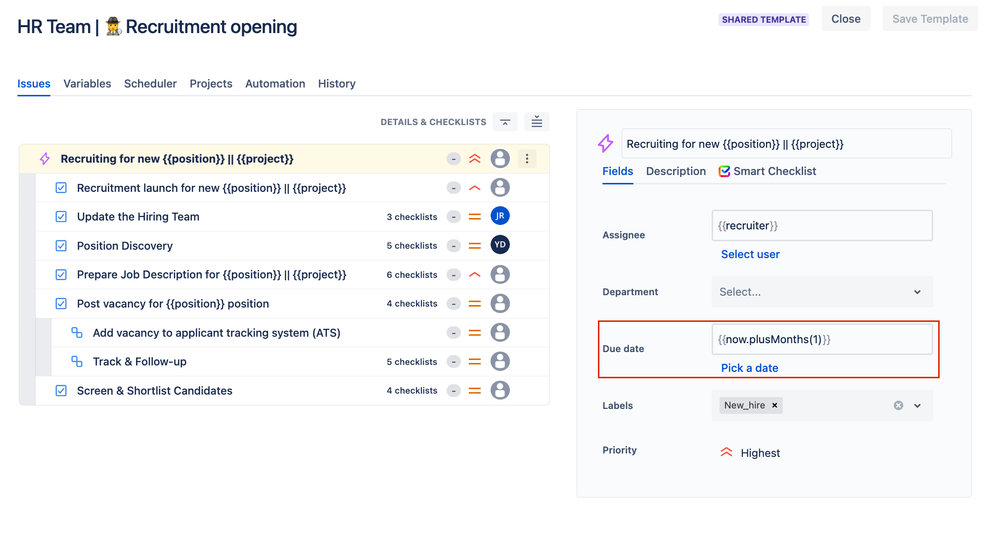Click the dash badge on Add vacancy to ATS

453,333
